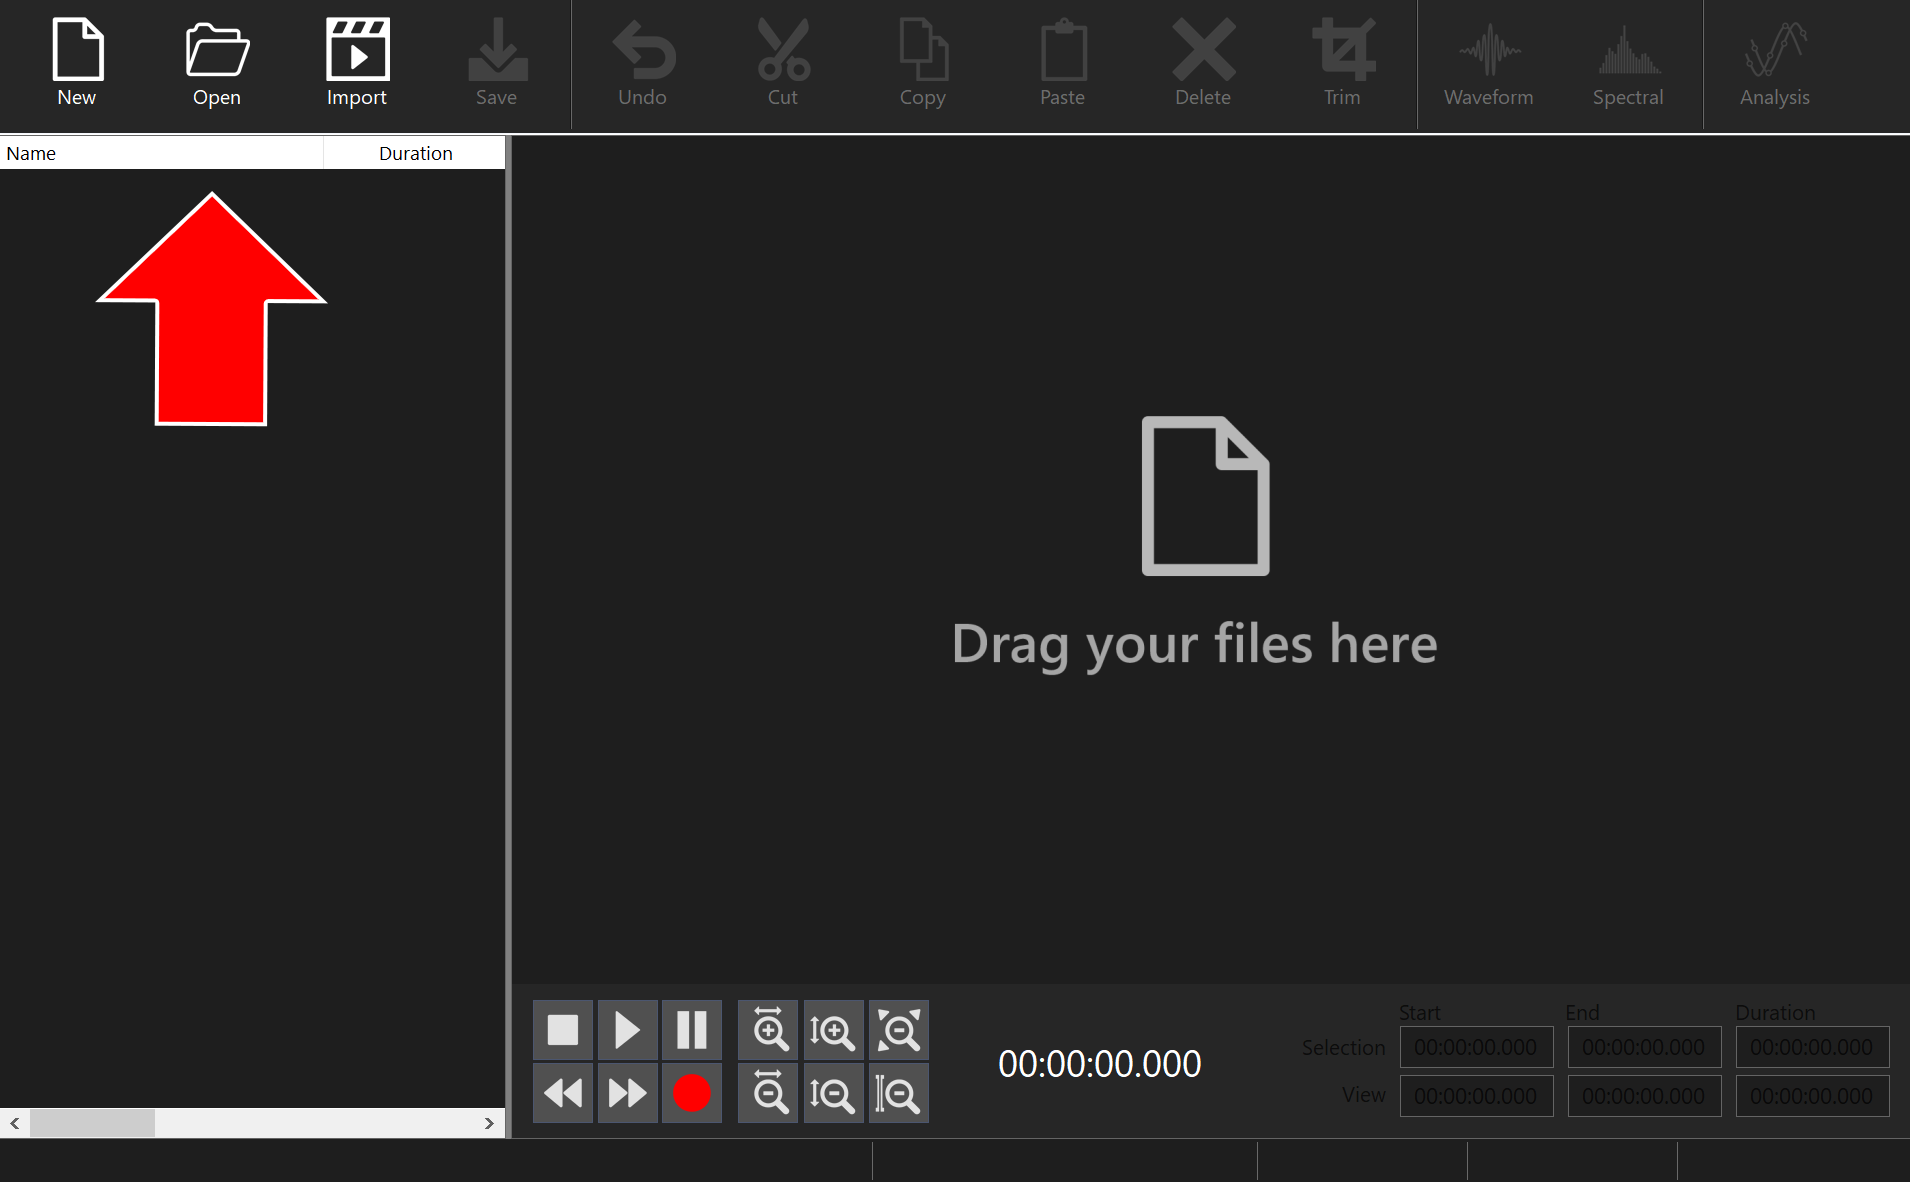The width and height of the screenshot is (1910, 1182).
Task: Start recording with the red circle
Action: tap(691, 1093)
